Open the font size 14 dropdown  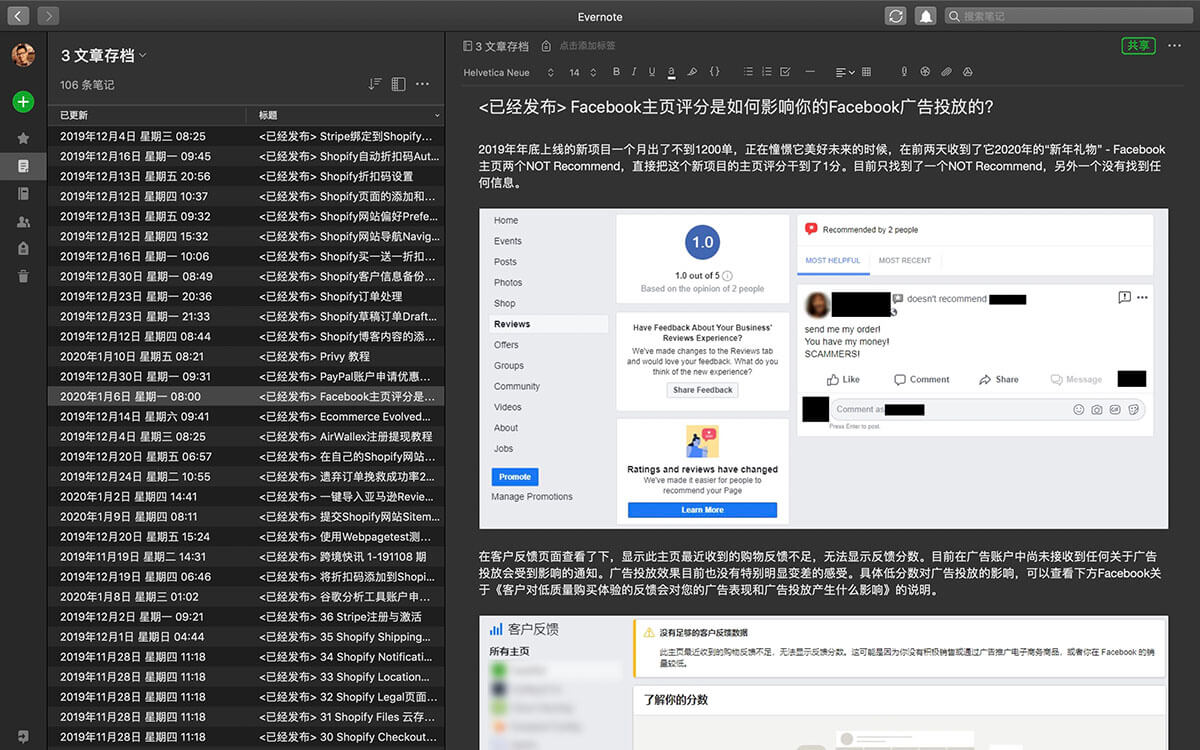[583, 72]
